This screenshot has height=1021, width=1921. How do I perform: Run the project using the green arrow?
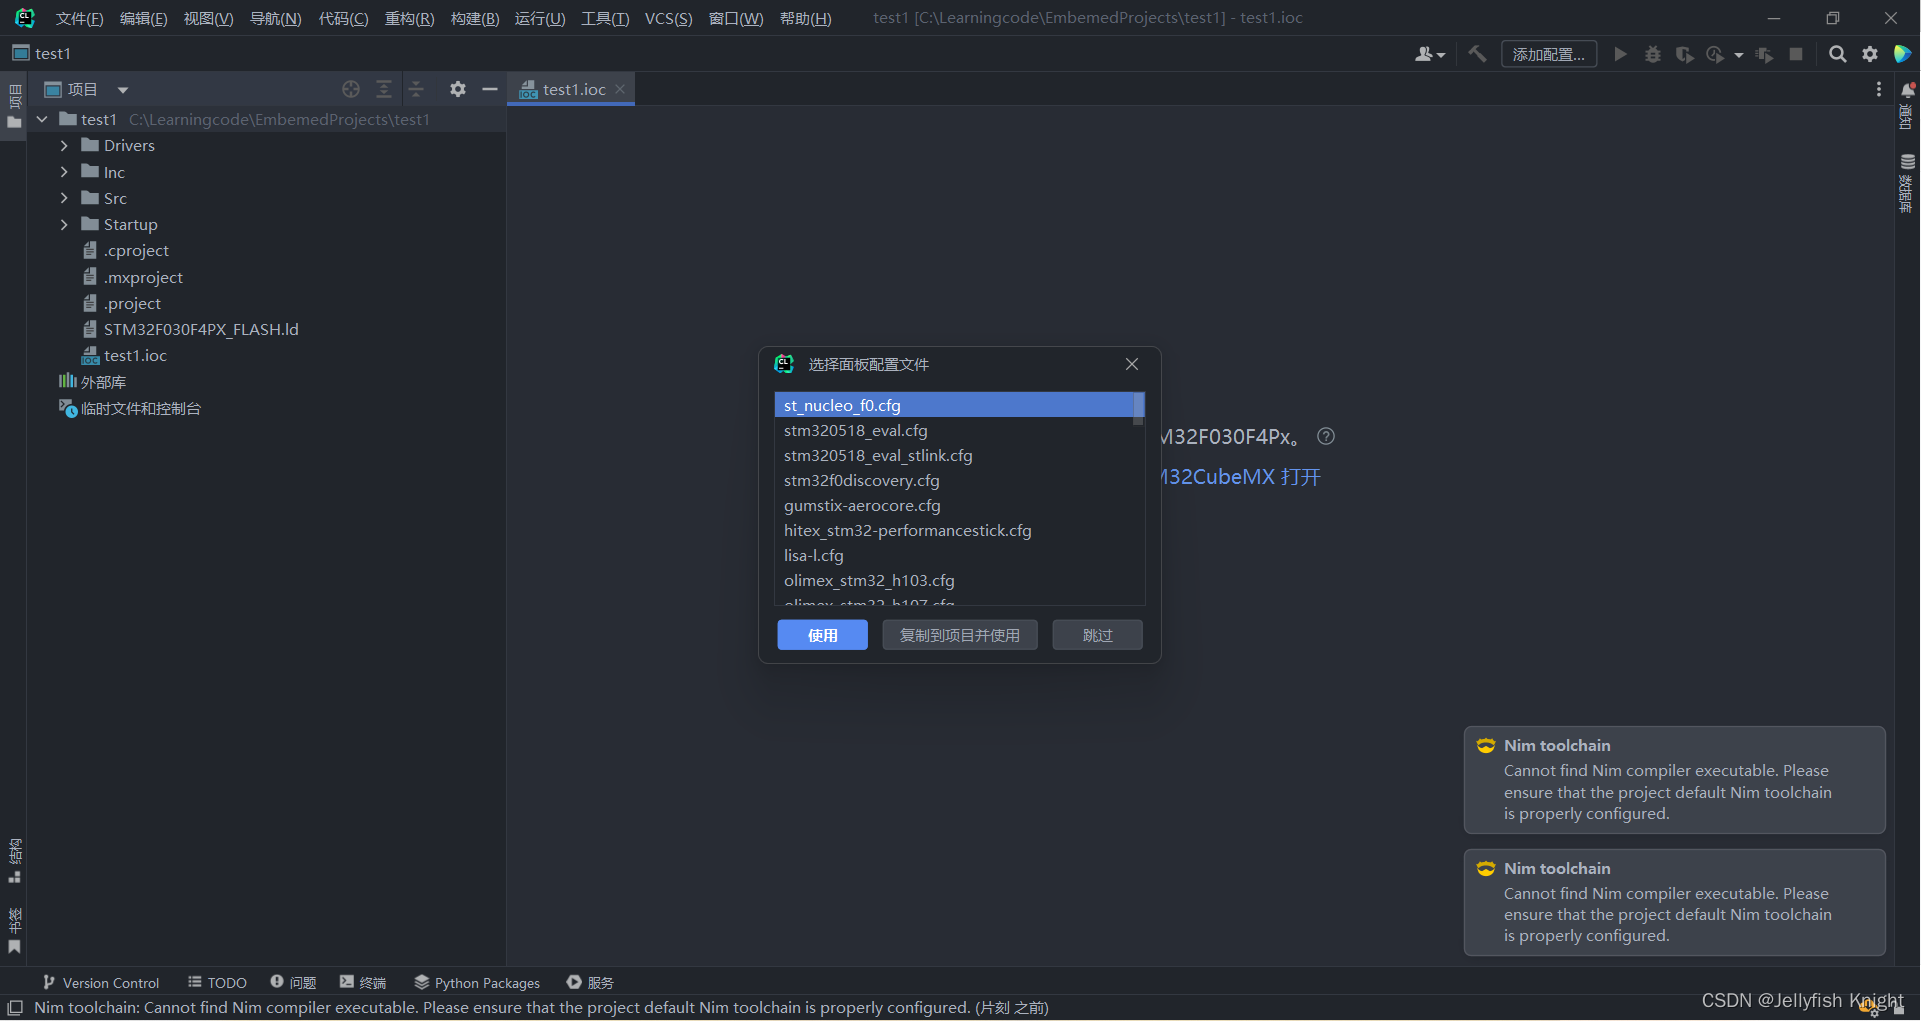[x=1620, y=54]
